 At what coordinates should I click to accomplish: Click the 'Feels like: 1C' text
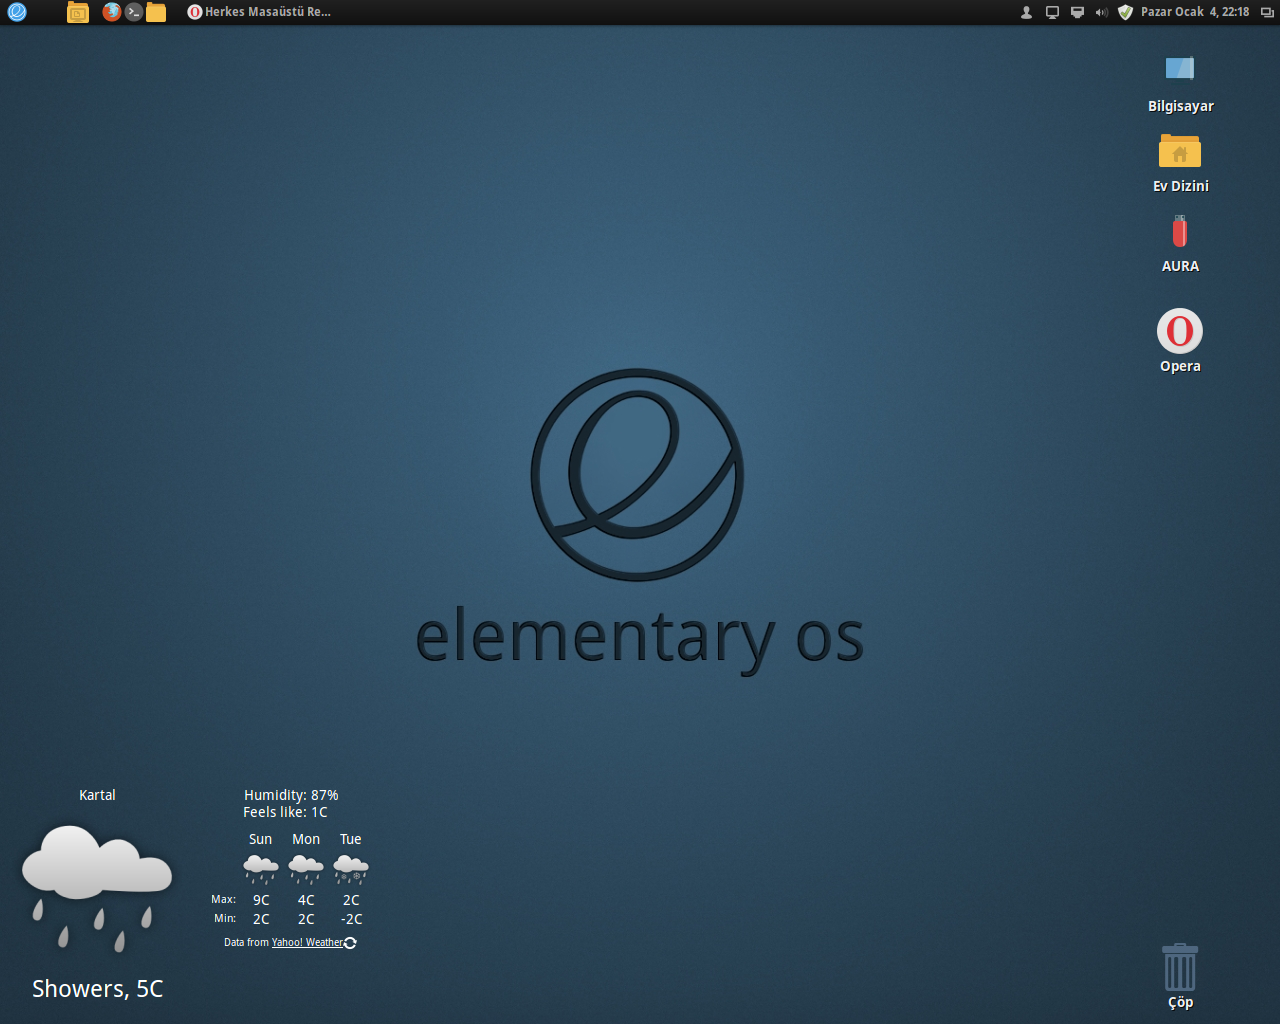pos(285,812)
